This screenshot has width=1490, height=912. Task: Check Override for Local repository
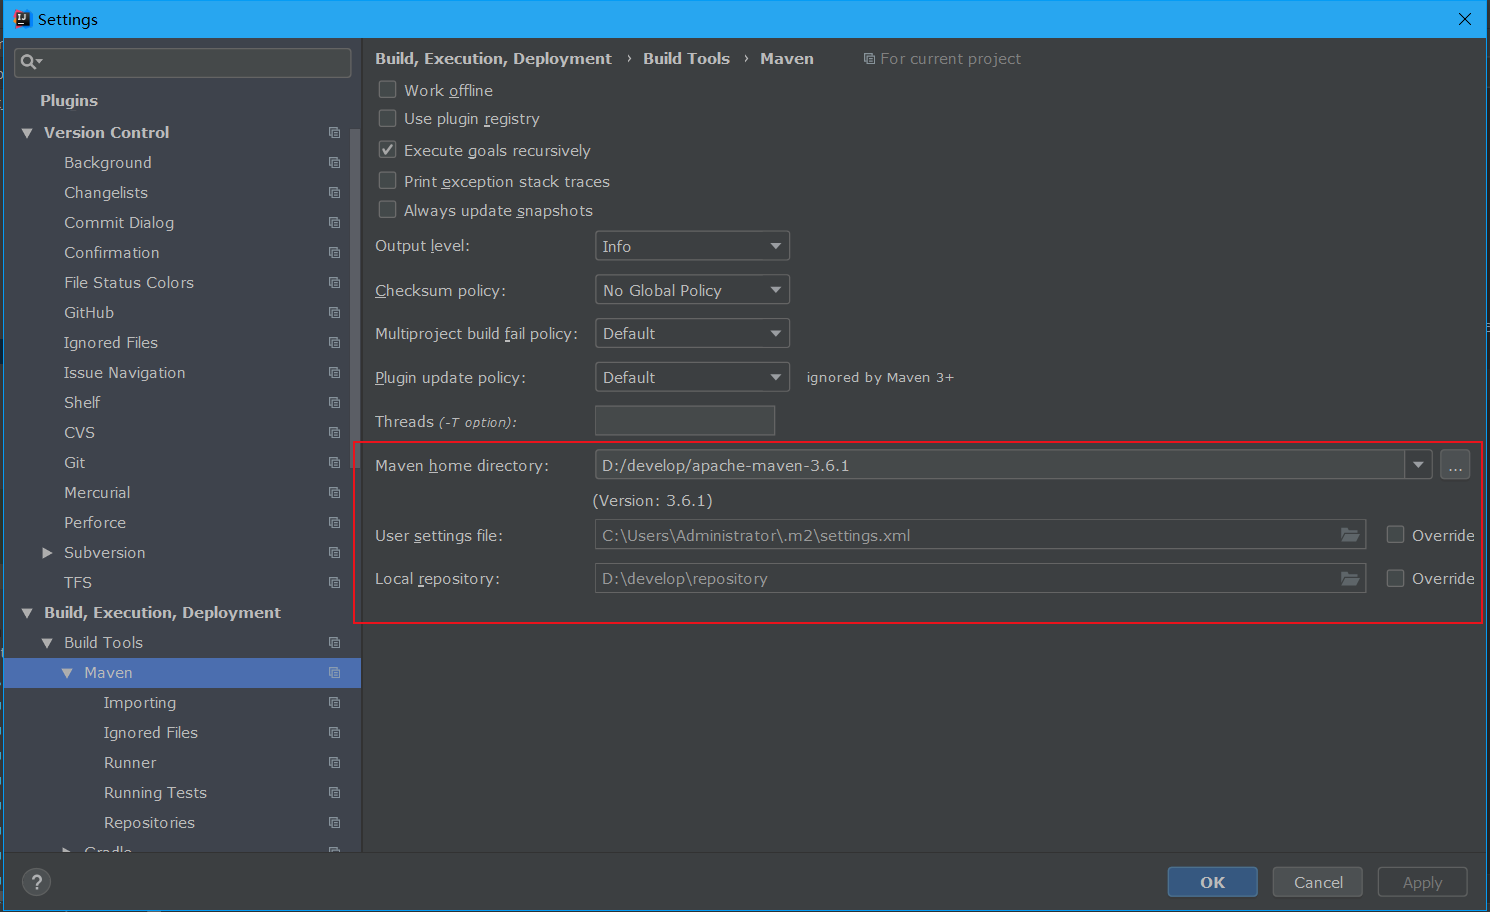[1395, 578]
